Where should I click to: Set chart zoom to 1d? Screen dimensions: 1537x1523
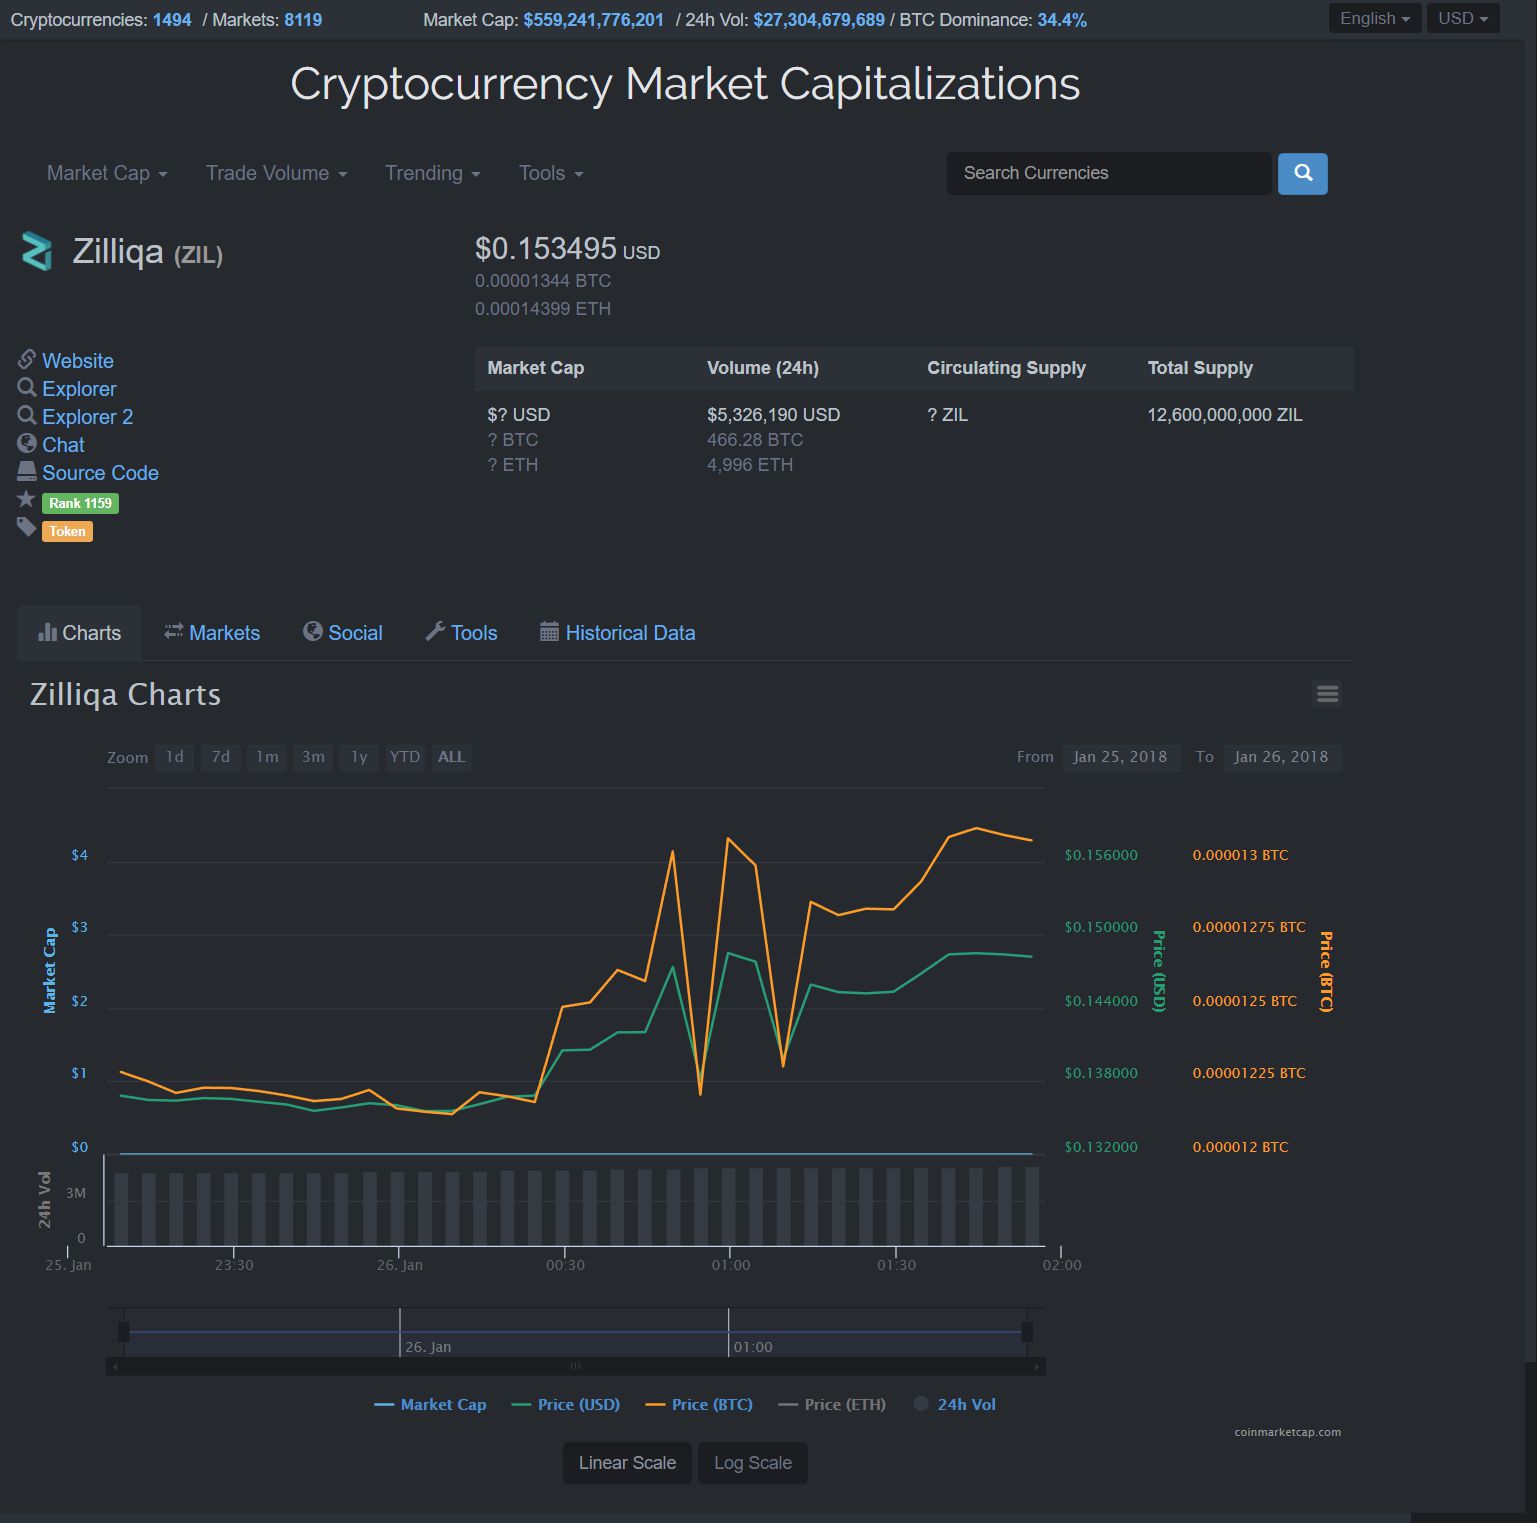[175, 757]
